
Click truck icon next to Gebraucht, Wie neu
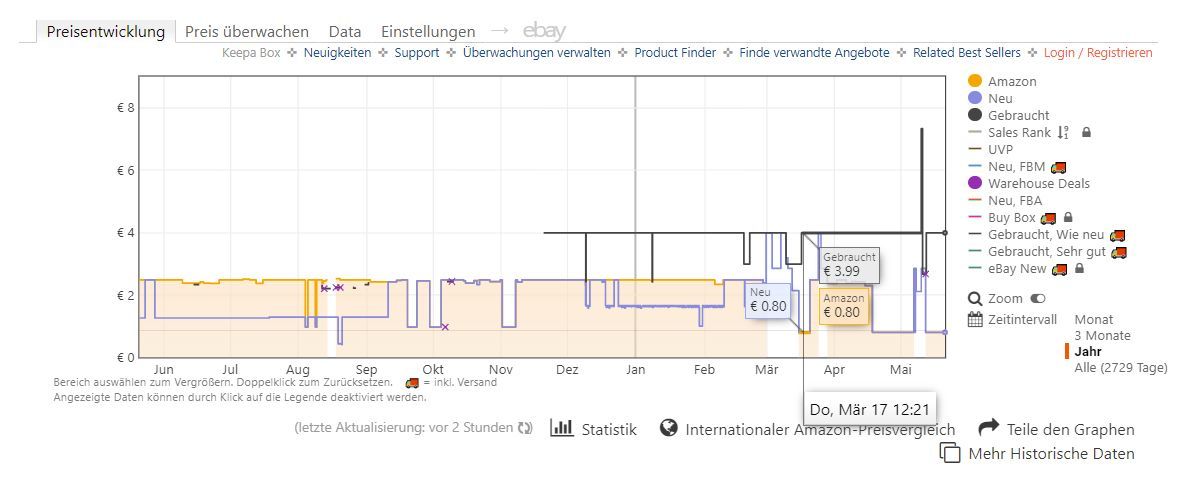click(x=1118, y=235)
